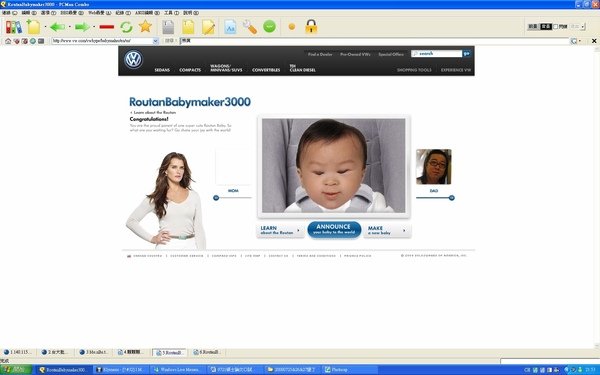Toggle the checkbox in top-right toolbar
Screen dimensions: 600x375
point(556,26)
